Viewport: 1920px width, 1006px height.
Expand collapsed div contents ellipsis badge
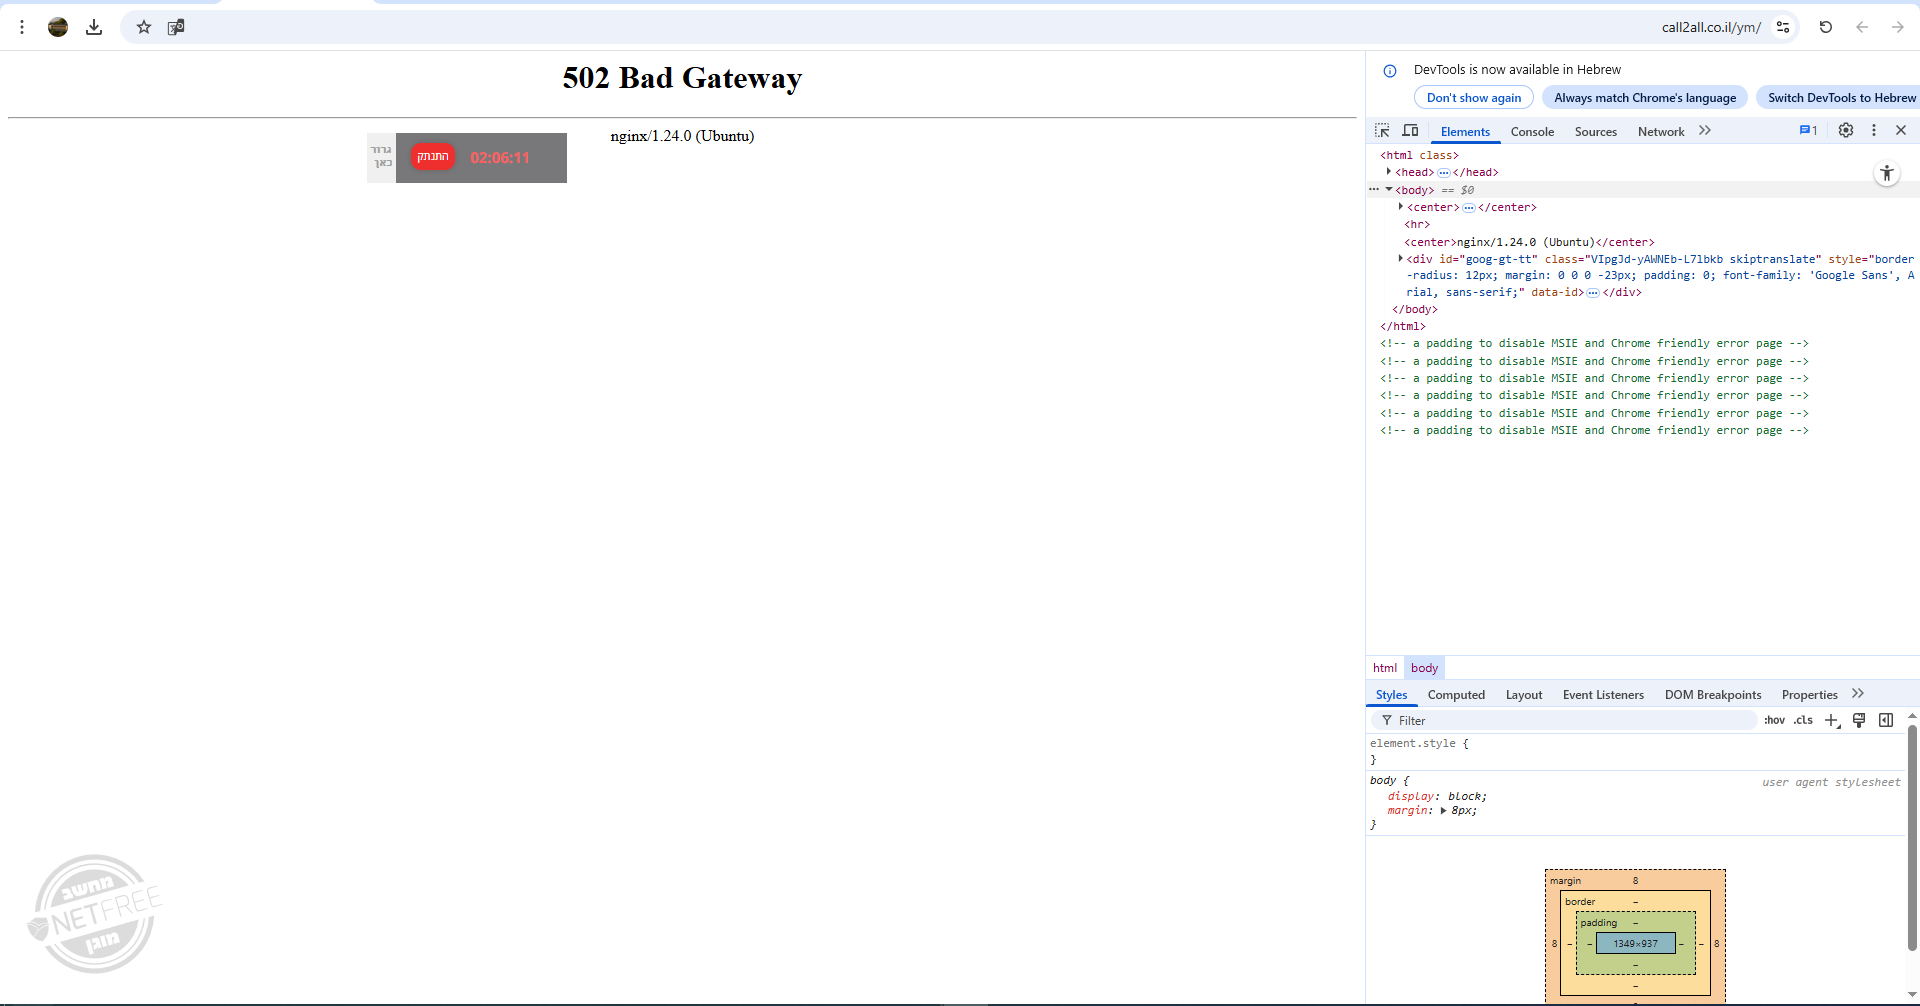pos(1593,293)
